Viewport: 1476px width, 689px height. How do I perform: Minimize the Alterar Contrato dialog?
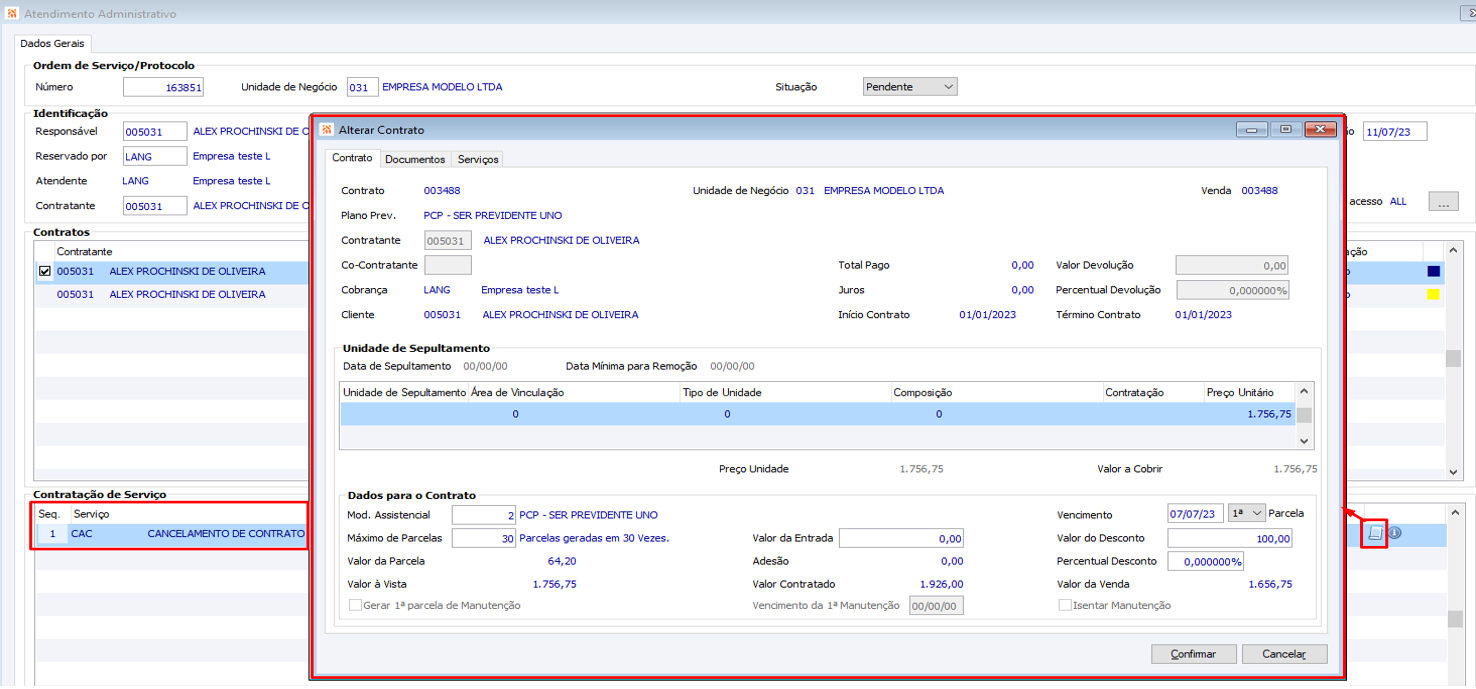pos(1252,130)
